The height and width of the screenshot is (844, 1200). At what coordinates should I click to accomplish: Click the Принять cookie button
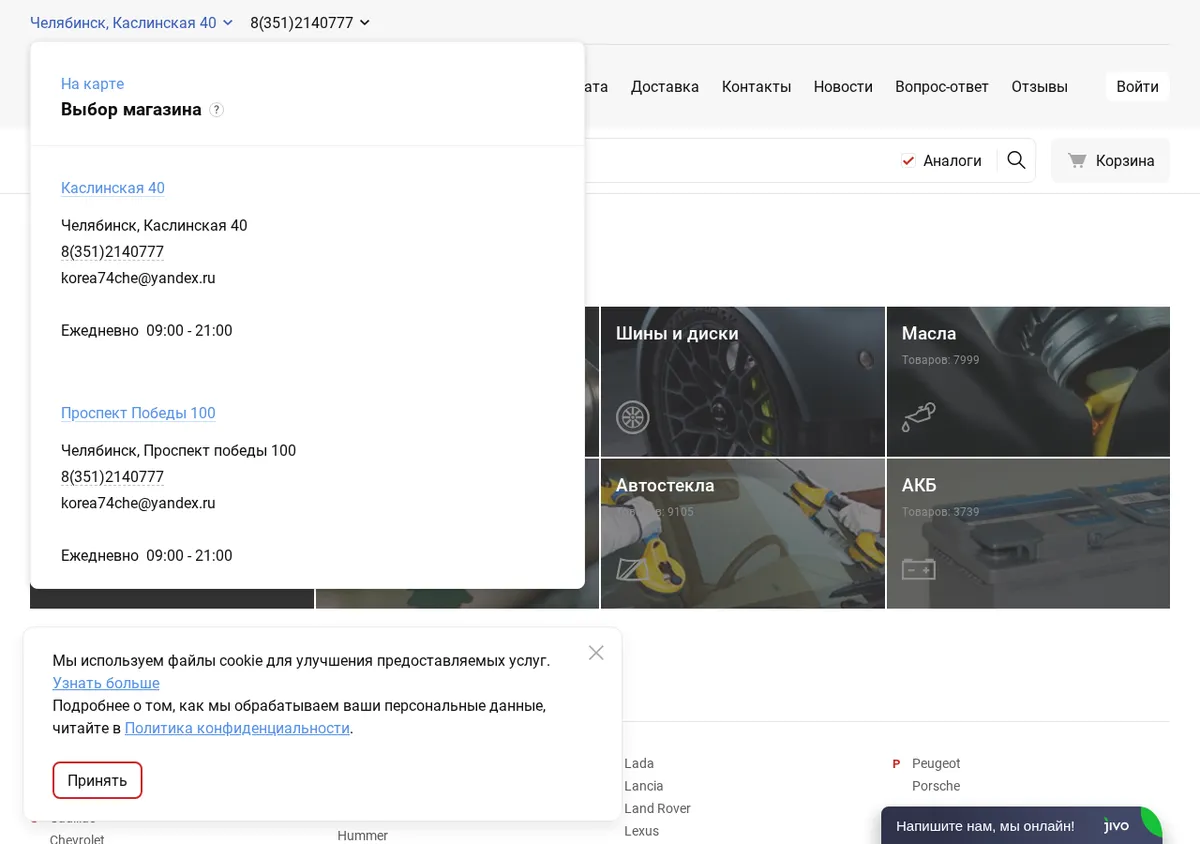(x=97, y=780)
